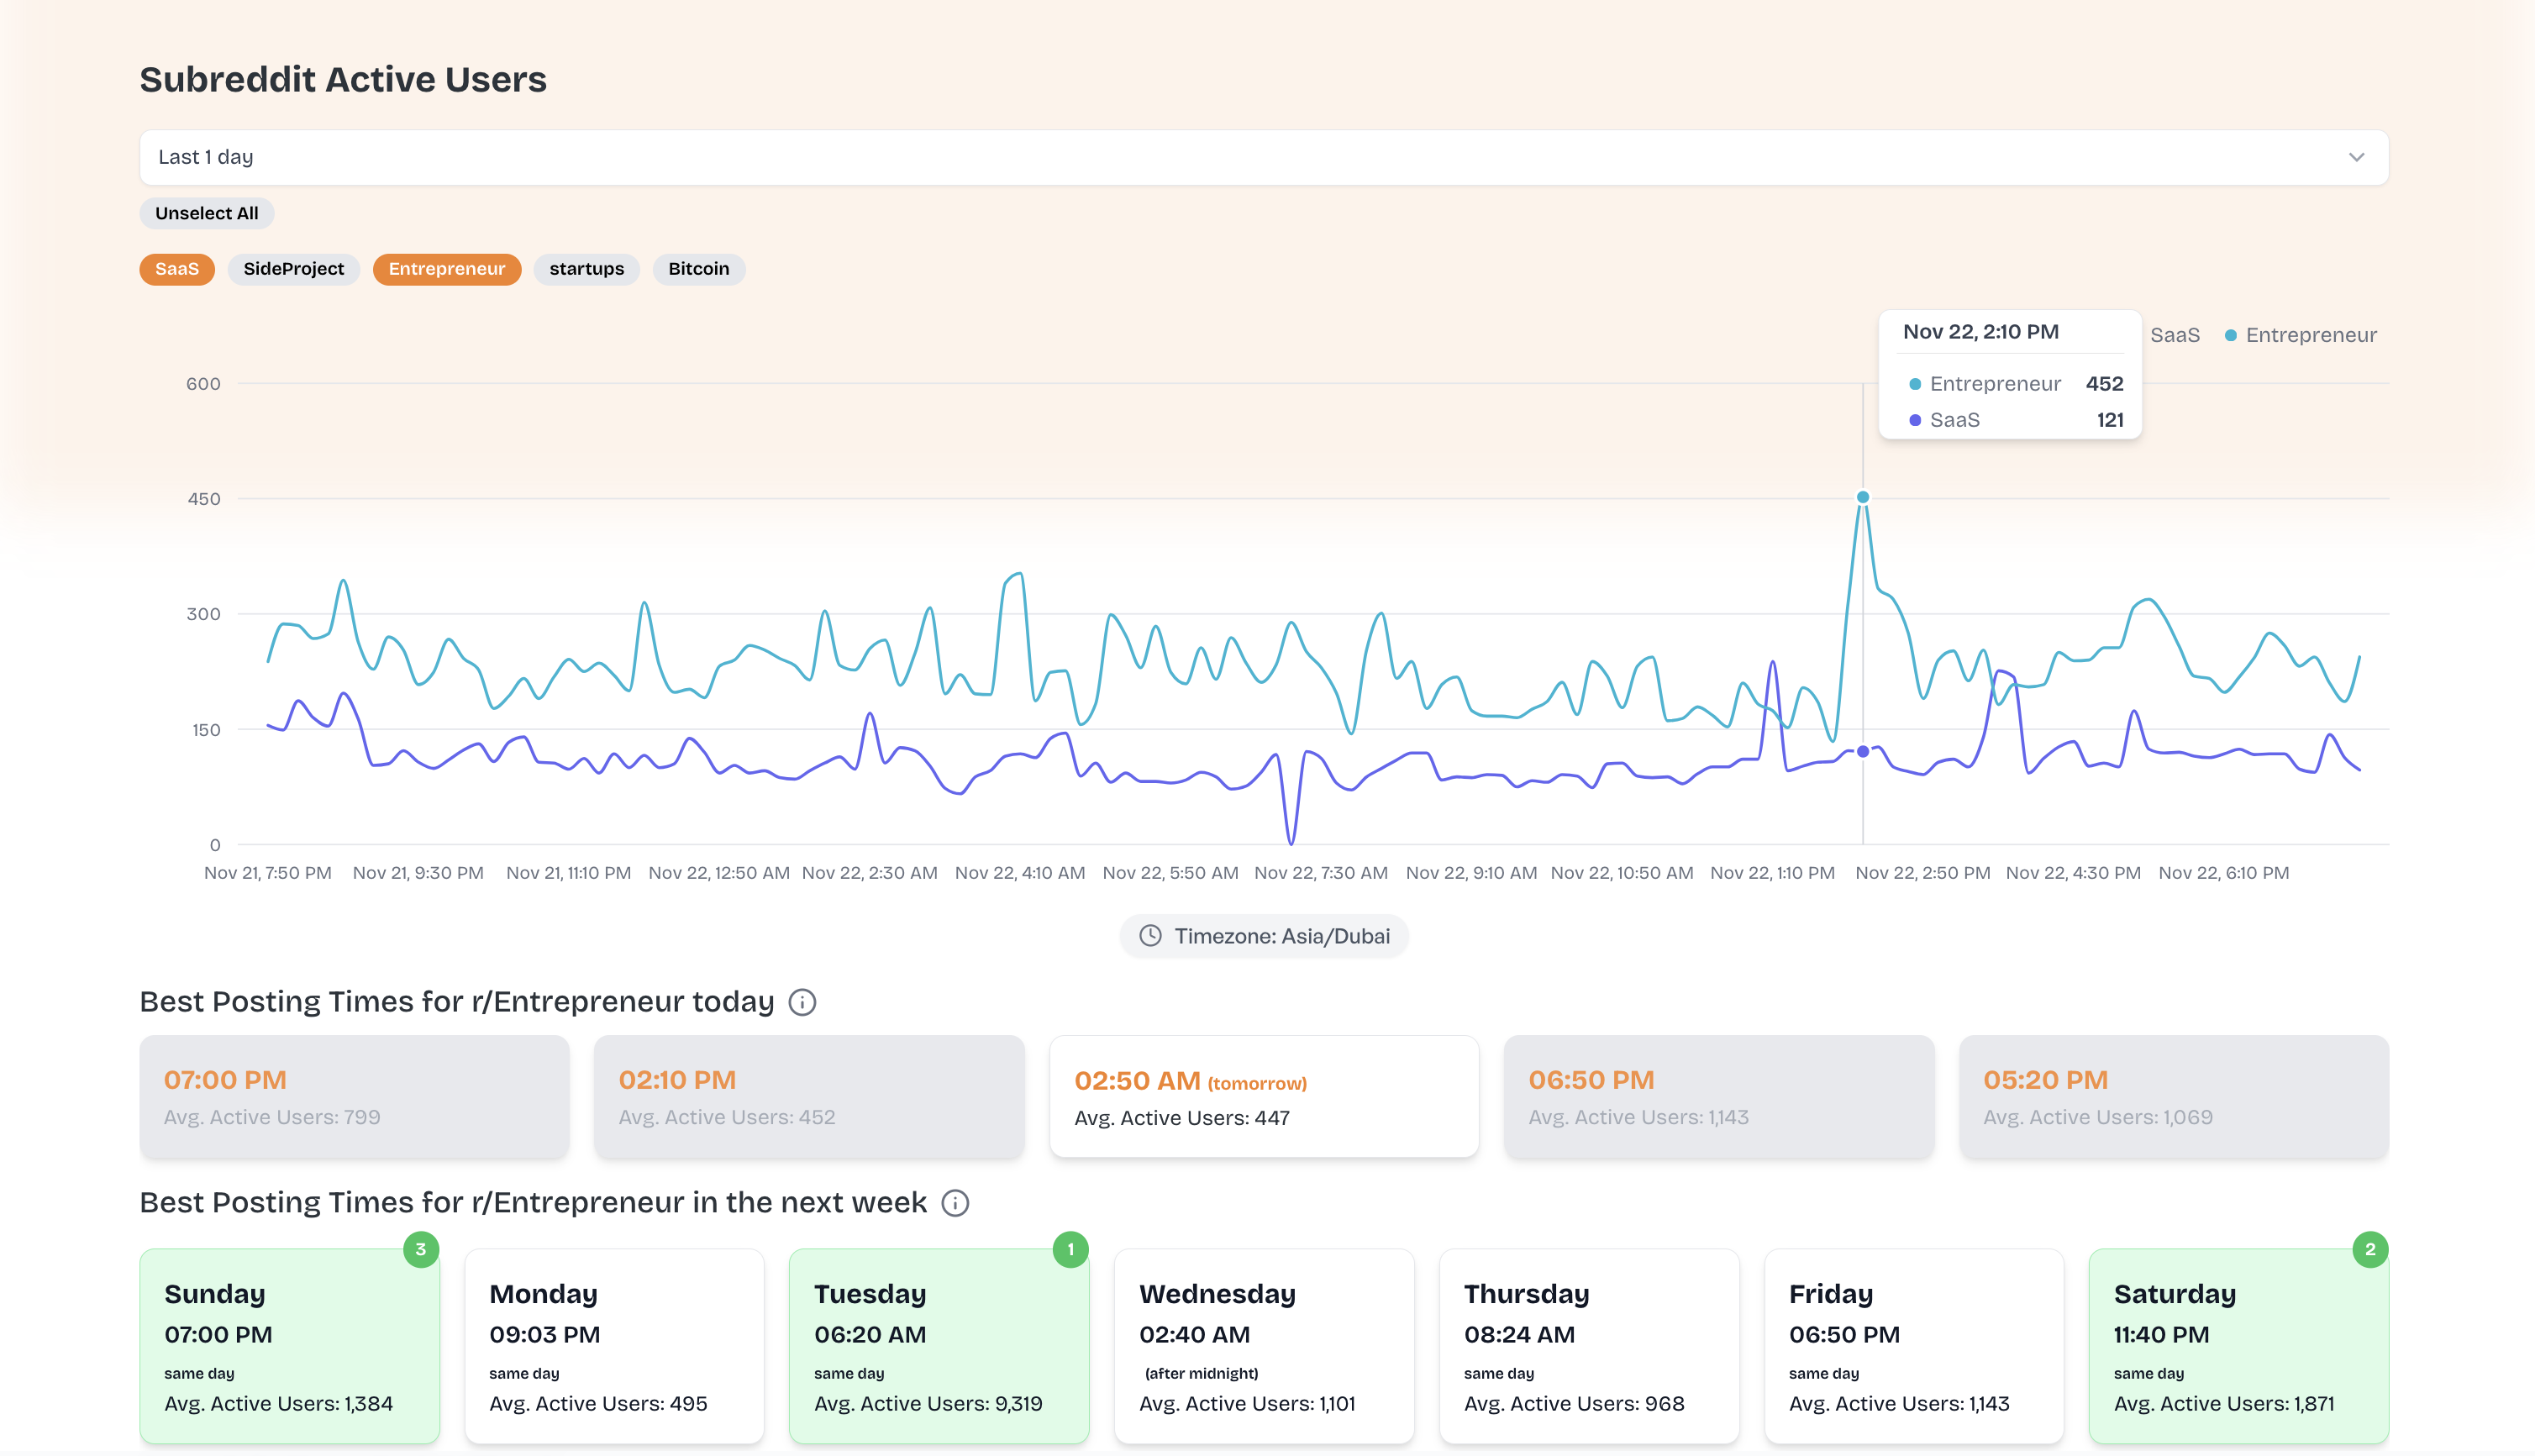Click the Entrepreneur legend entry
2535x1456 pixels.
pos(2300,335)
